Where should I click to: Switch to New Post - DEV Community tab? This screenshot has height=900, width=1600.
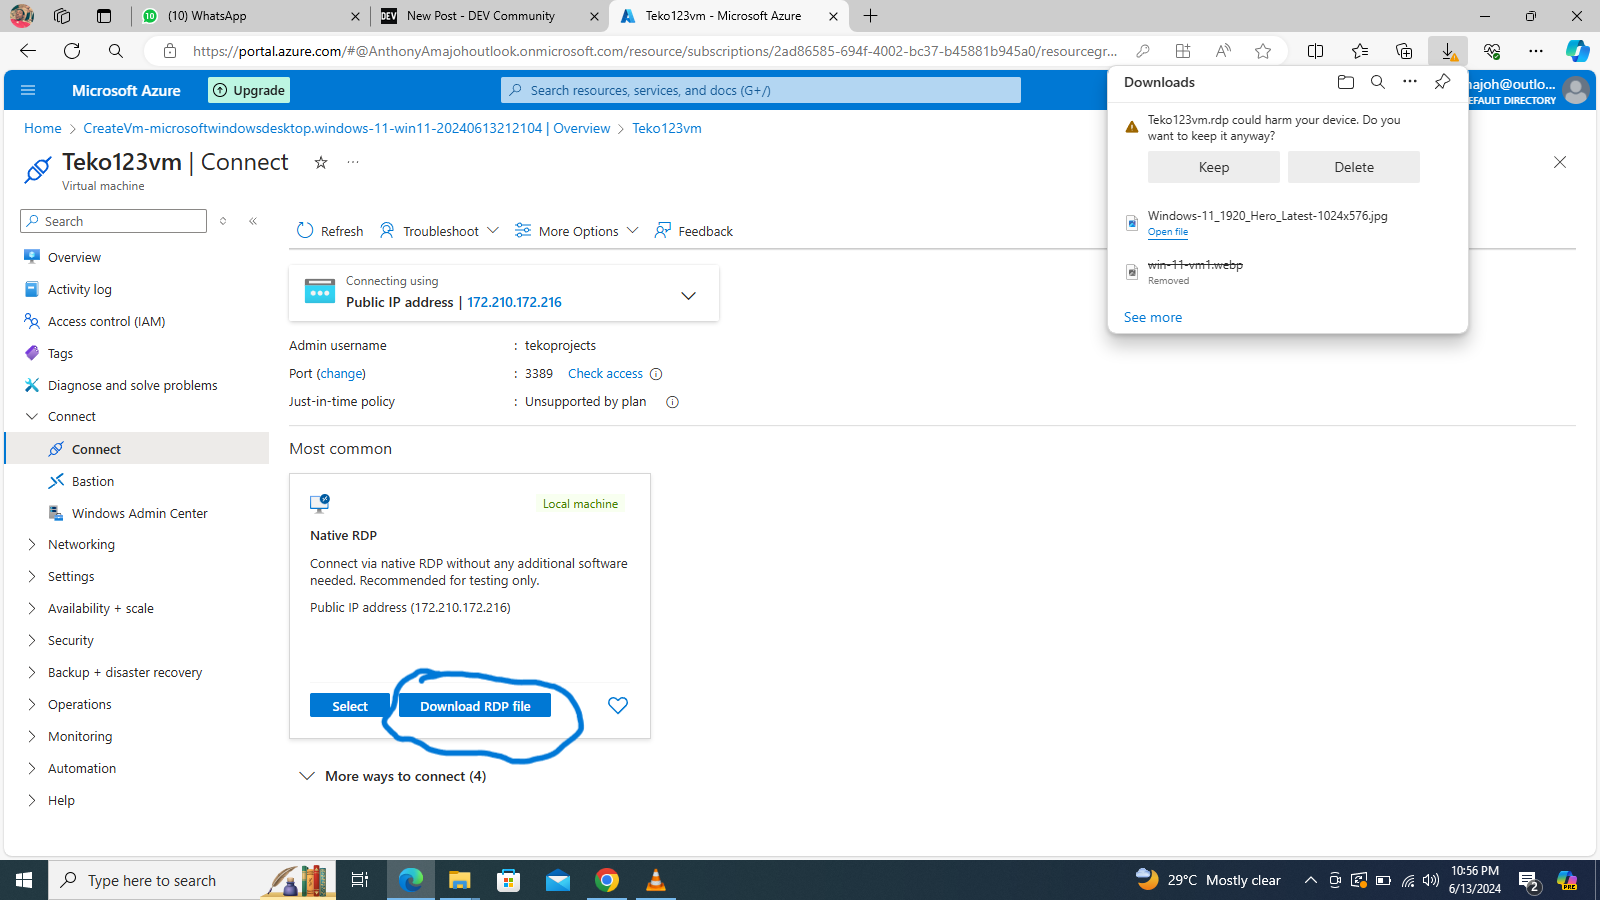point(490,16)
